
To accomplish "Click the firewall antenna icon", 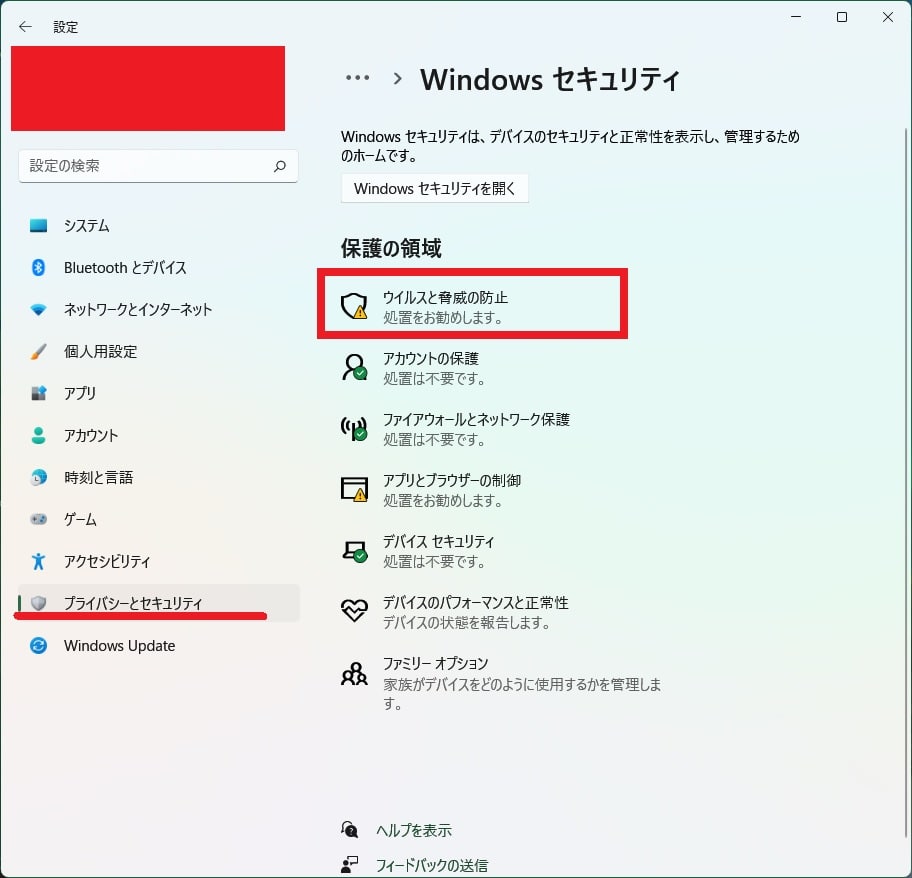I will (354, 429).
